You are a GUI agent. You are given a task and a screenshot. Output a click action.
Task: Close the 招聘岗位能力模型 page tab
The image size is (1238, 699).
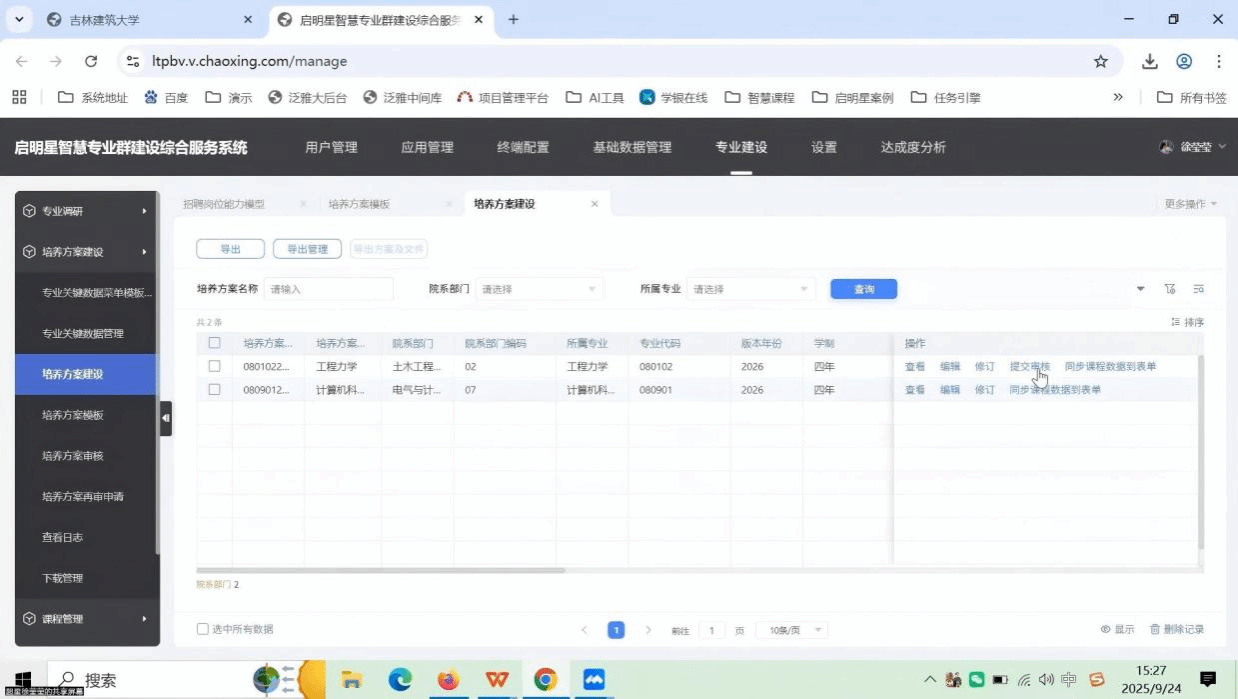click(303, 204)
